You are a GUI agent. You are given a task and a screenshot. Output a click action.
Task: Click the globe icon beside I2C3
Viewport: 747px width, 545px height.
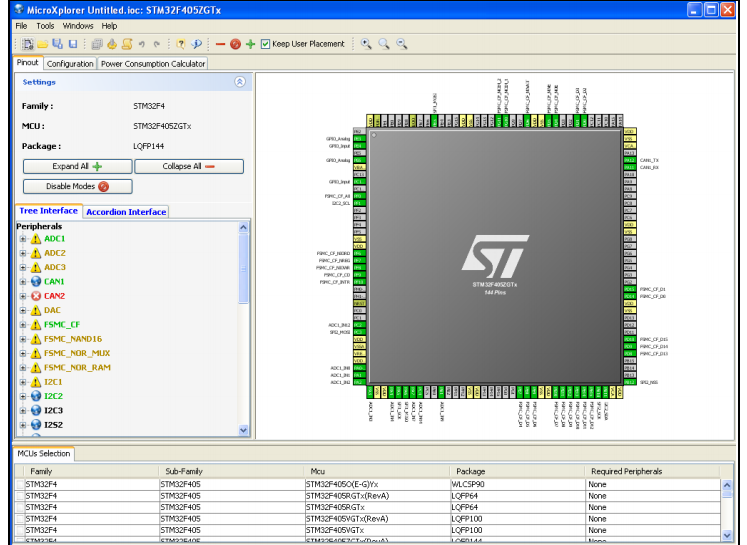(x=36, y=410)
